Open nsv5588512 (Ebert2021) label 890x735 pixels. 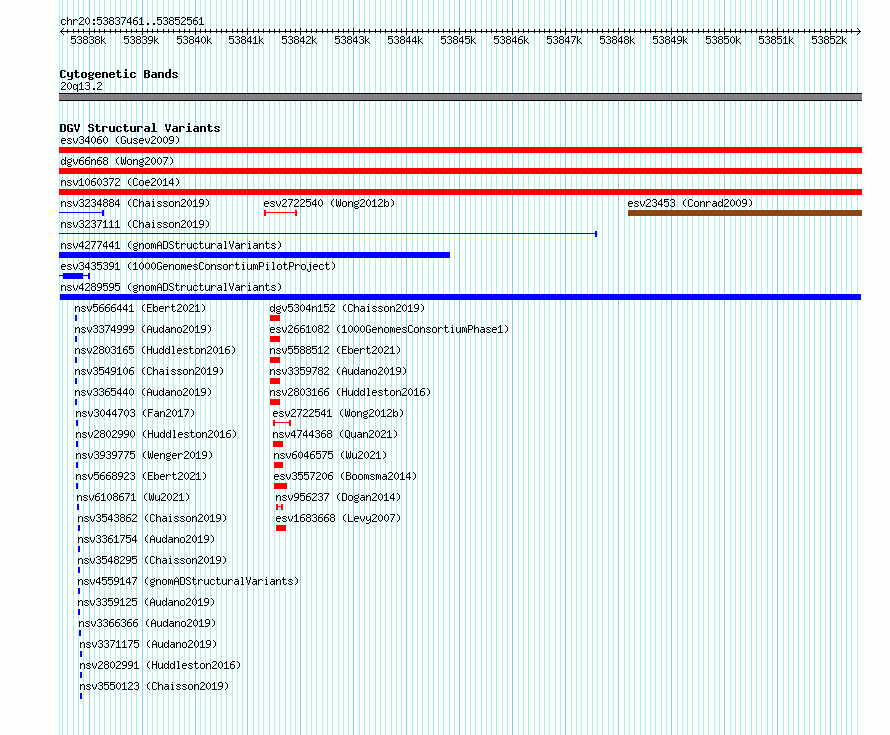[x=335, y=350]
